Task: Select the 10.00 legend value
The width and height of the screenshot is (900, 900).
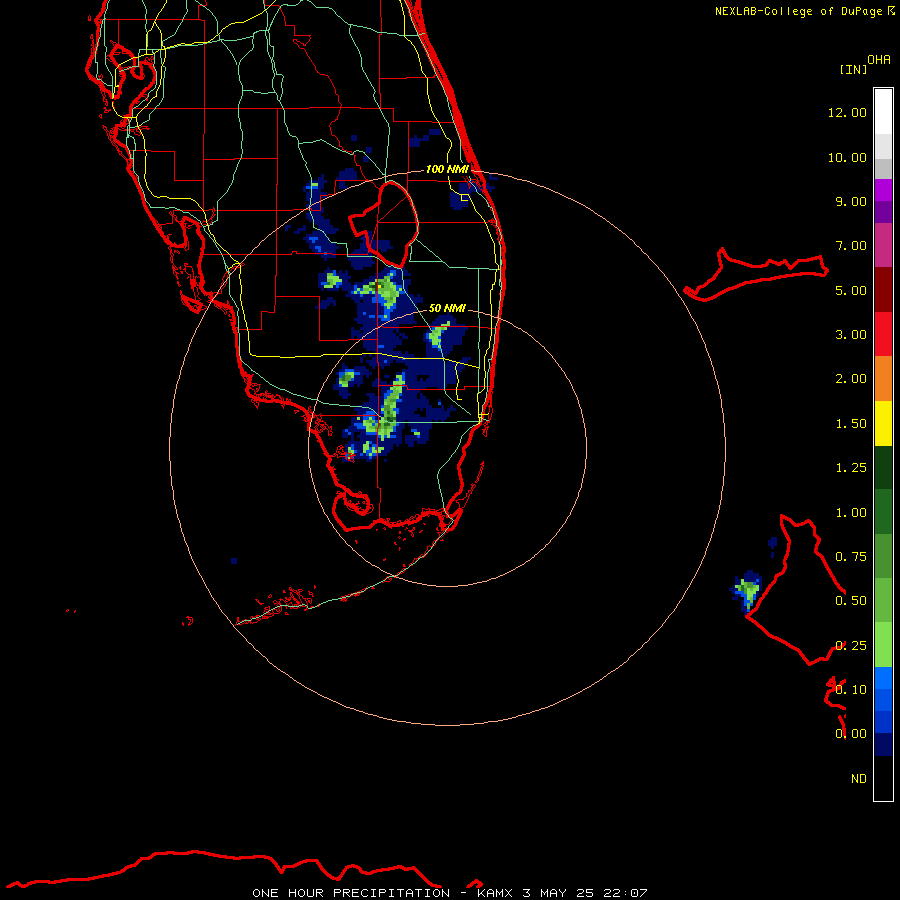Action: point(847,157)
